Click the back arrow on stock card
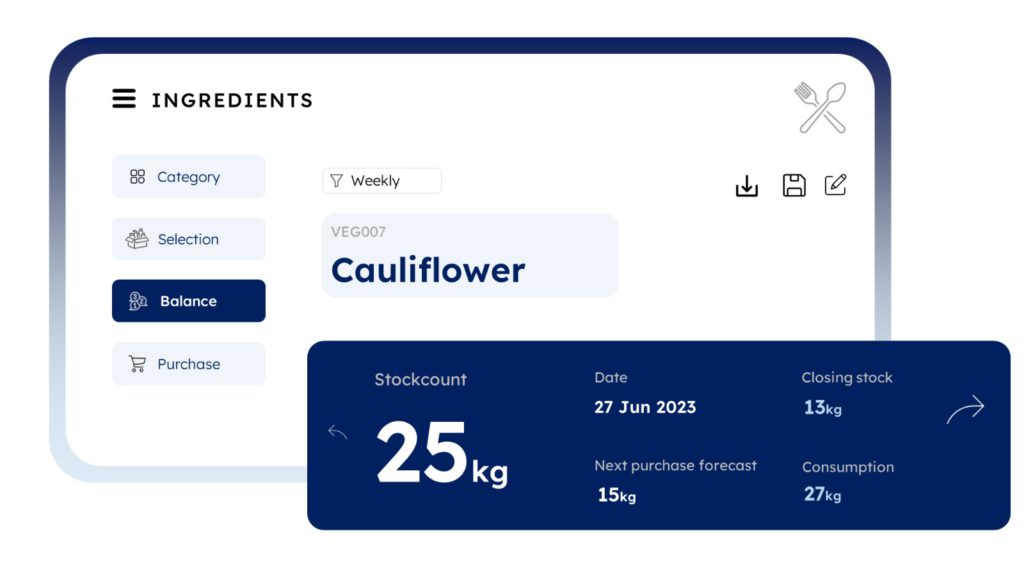Image resolution: width=1024 pixels, height=576 pixels. click(x=338, y=432)
